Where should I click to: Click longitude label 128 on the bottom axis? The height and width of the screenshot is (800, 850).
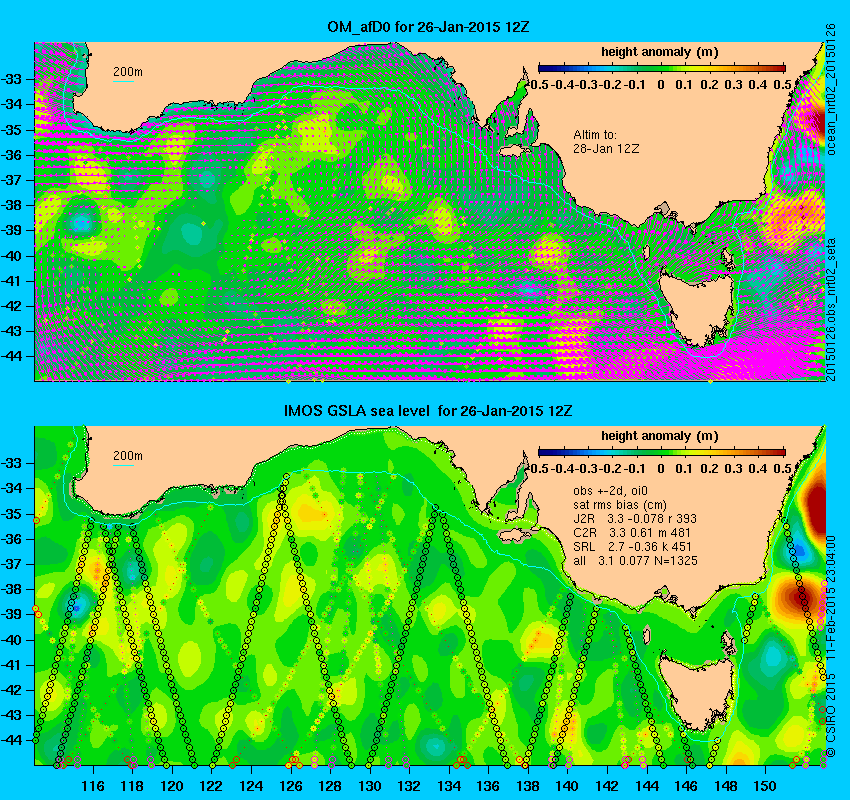pyautogui.click(x=330, y=785)
